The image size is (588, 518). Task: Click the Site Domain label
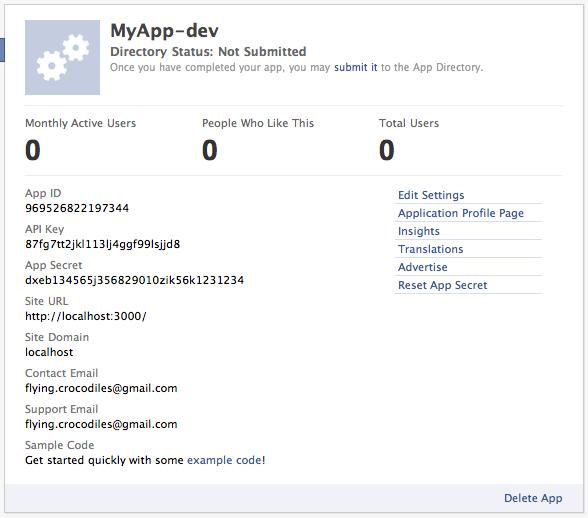pos(57,337)
